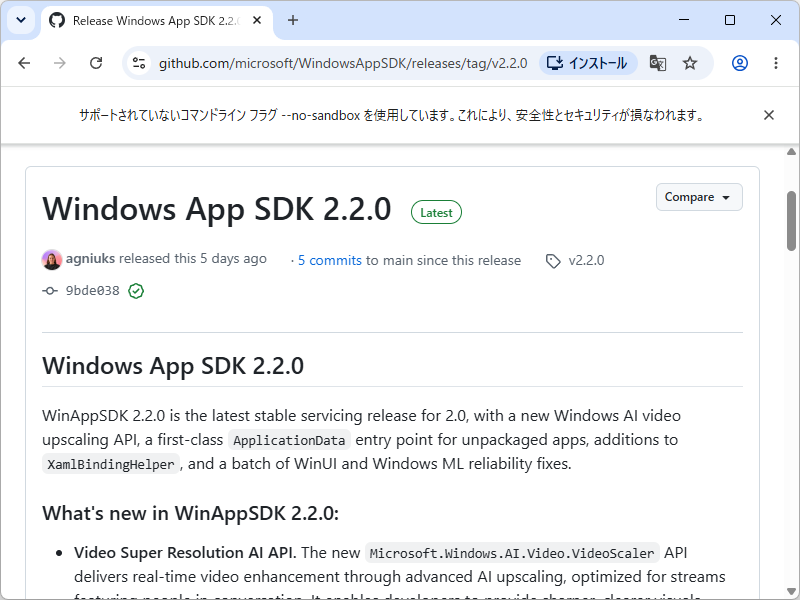Click Microsoft.Windows.AI.Video.VideoScaler code text
Image resolution: width=800 pixels, height=600 pixels.
click(512, 553)
